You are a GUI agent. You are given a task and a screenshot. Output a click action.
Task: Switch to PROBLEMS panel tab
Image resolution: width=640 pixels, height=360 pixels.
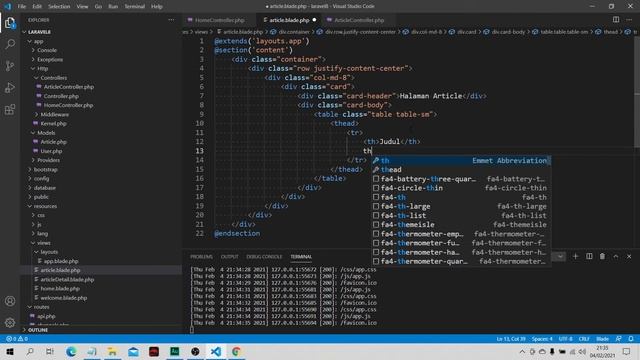201,257
